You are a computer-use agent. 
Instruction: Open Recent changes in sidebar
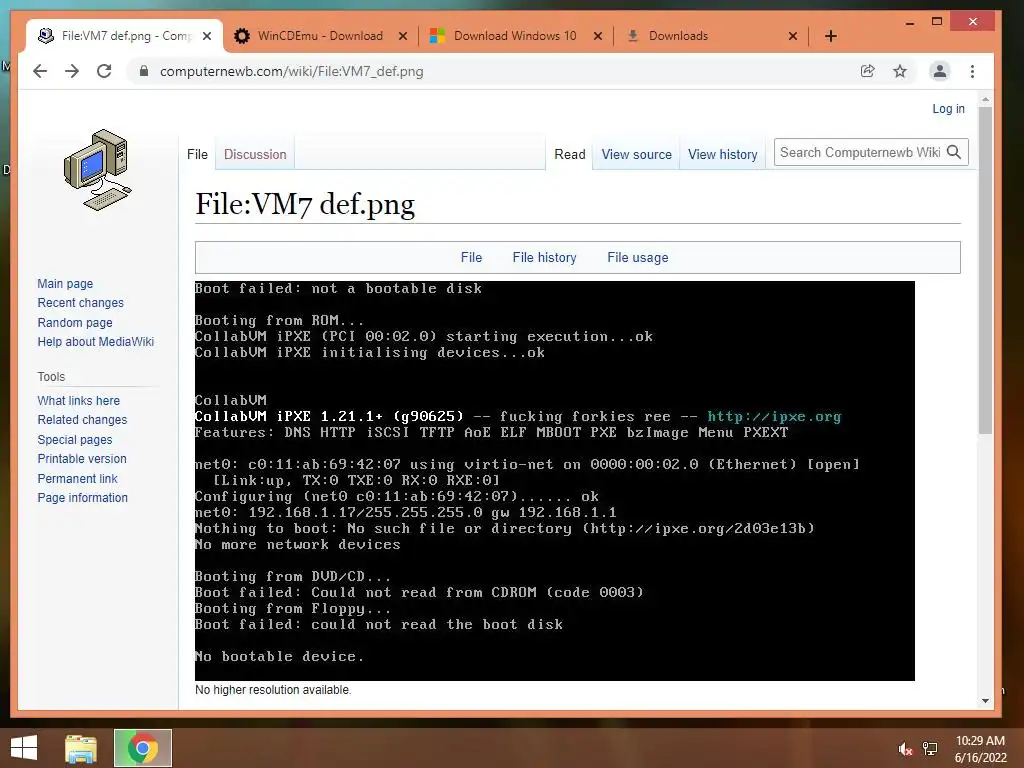click(80, 302)
